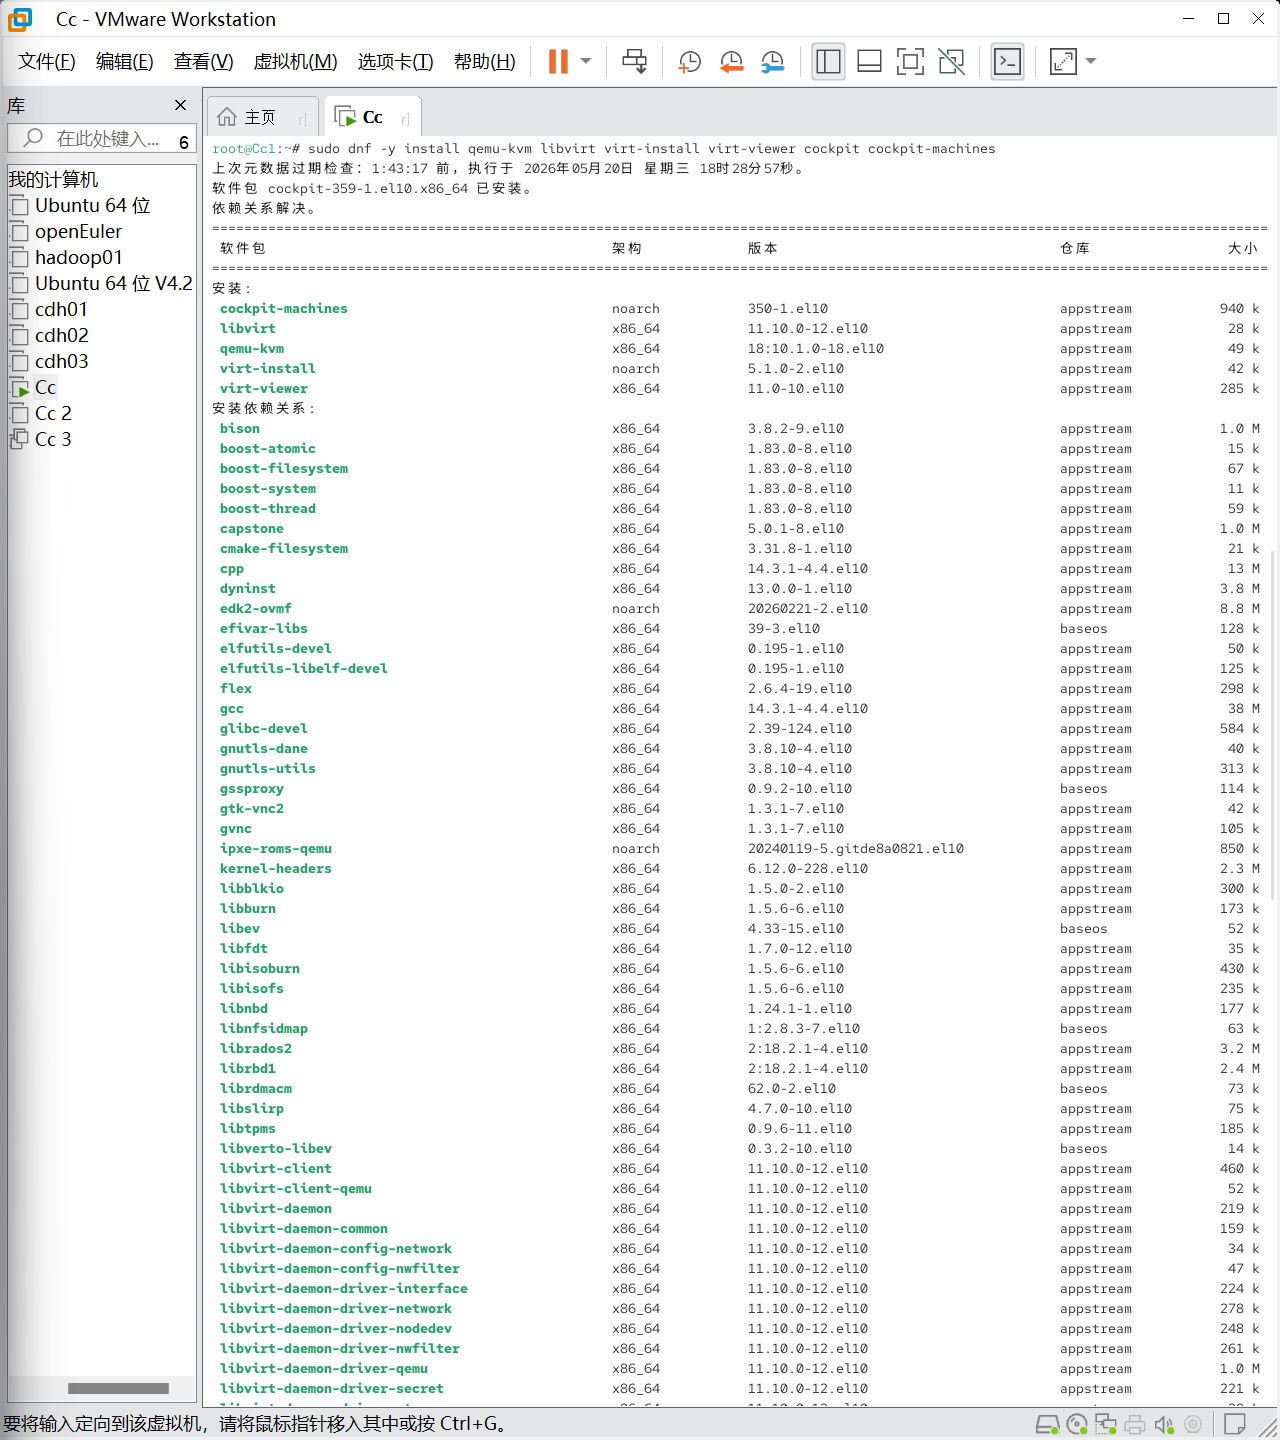Click the library horizontal scrollbar thumb
The image size is (1280, 1440).
click(x=118, y=1388)
